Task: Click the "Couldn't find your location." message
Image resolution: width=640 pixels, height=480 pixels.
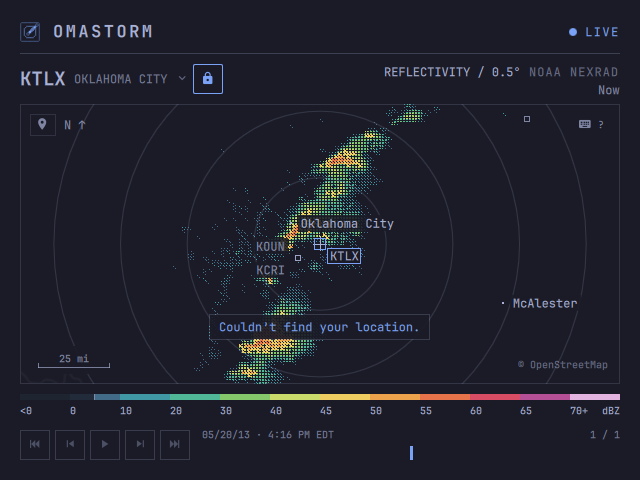Action: tap(319, 327)
